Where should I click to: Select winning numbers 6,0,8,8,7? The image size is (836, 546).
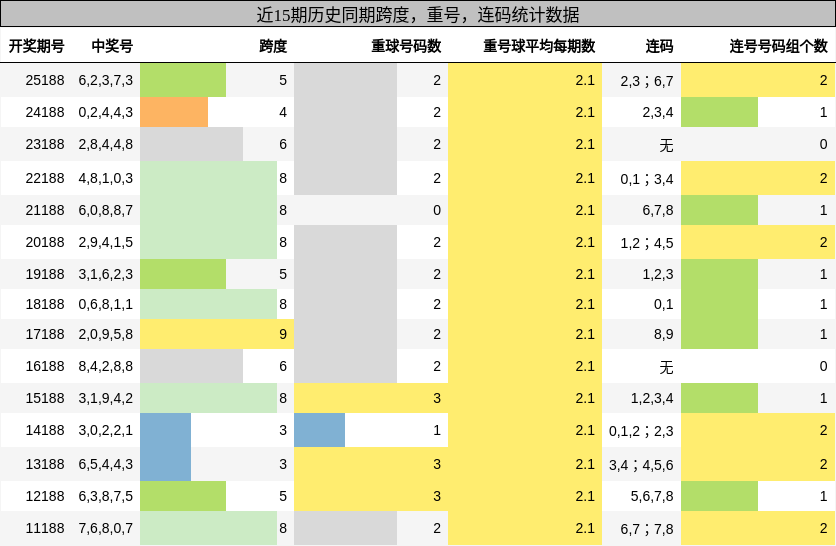[x=106, y=210]
